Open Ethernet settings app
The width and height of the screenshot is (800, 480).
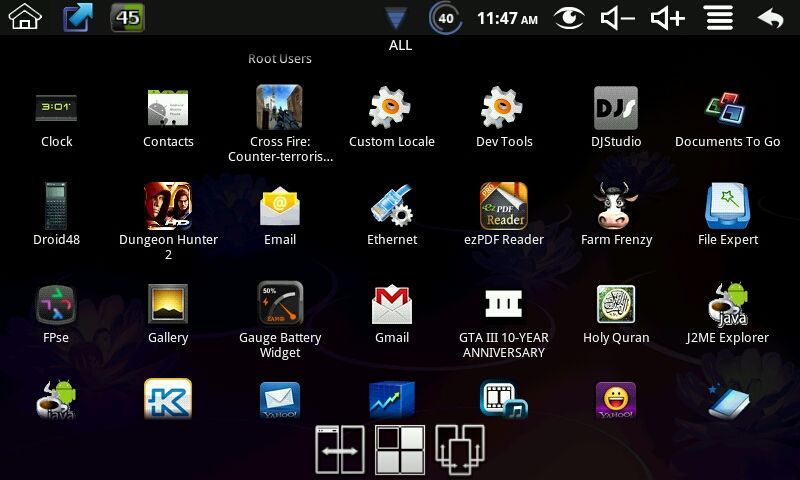(391, 206)
